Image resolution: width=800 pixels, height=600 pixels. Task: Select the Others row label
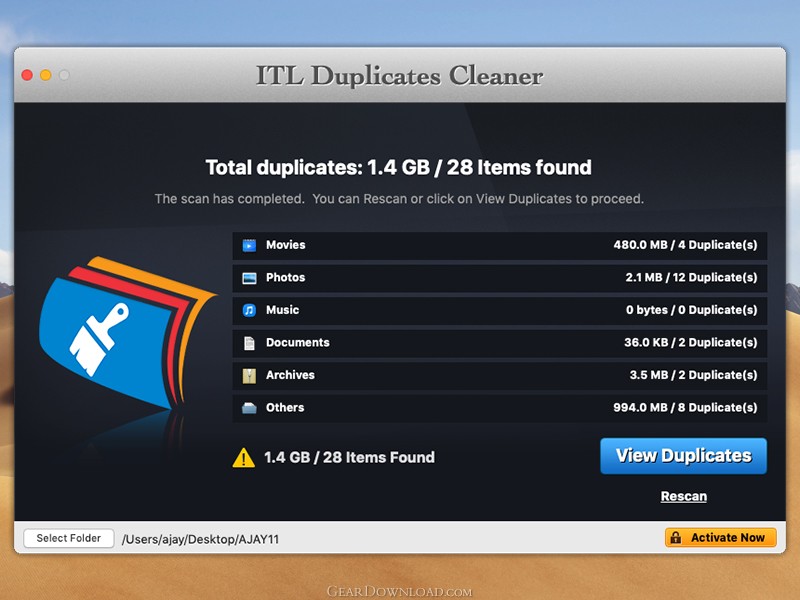(285, 408)
